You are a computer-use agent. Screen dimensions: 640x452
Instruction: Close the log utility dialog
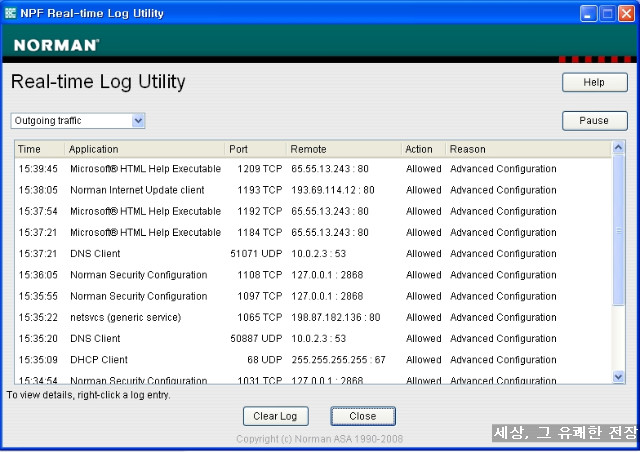(x=363, y=416)
